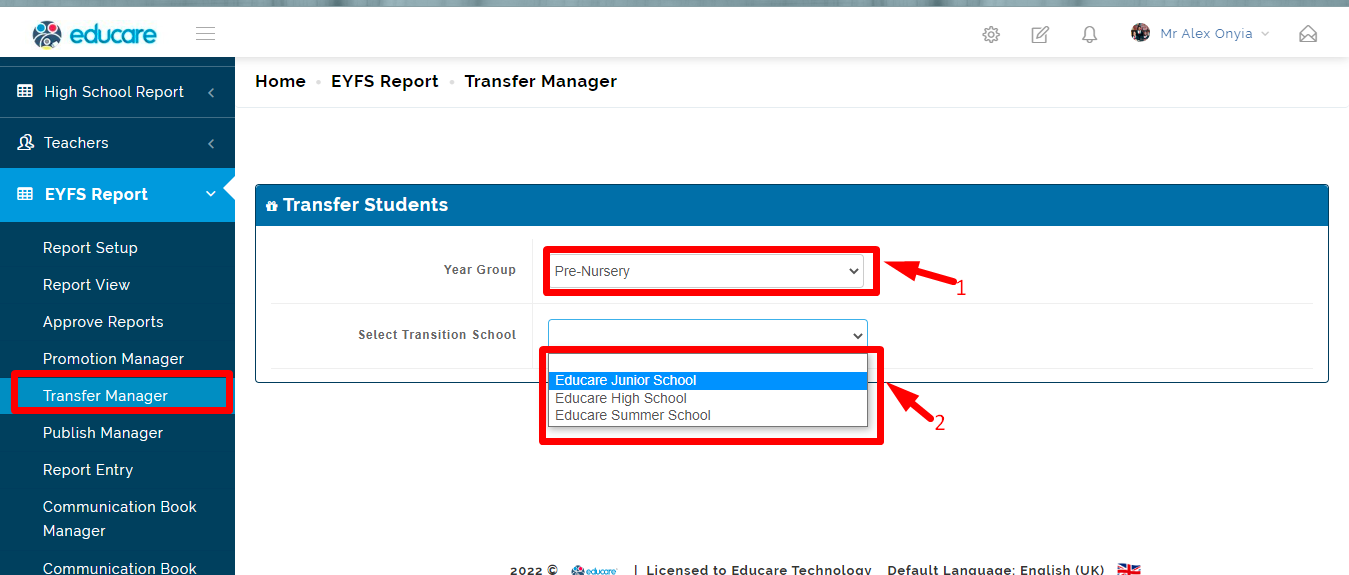Open Communication Book Manager

(x=120, y=519)
